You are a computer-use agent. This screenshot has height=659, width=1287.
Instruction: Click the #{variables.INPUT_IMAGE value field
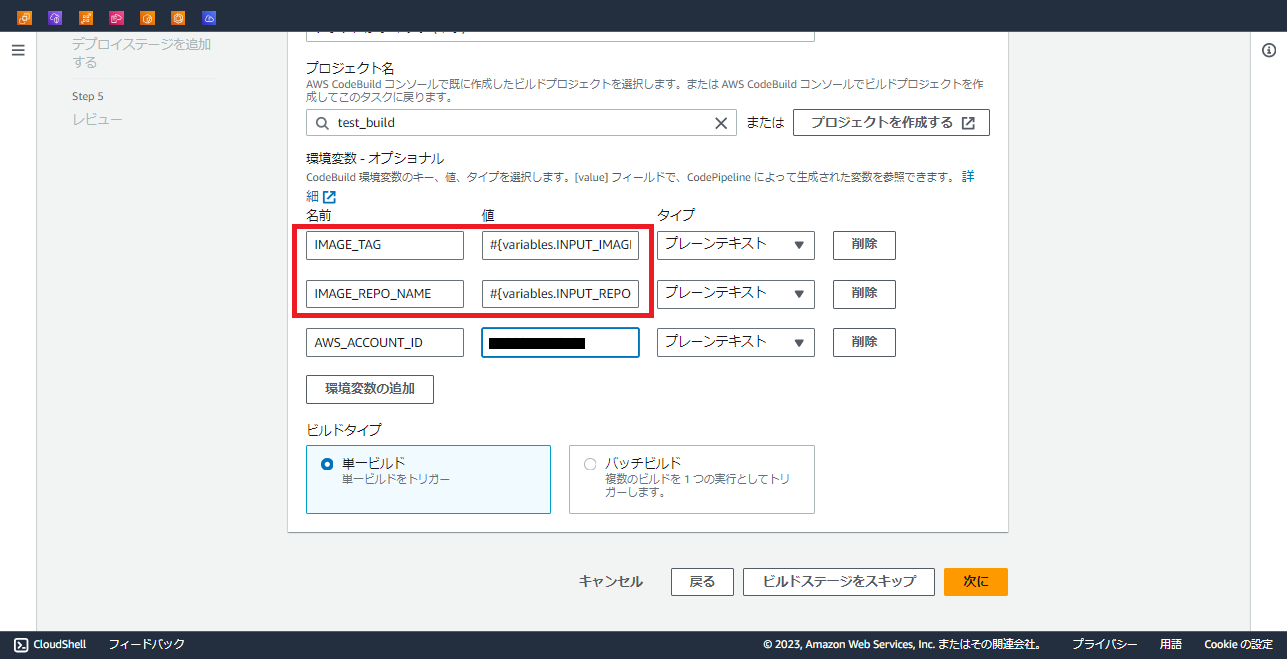coord(560,245)
